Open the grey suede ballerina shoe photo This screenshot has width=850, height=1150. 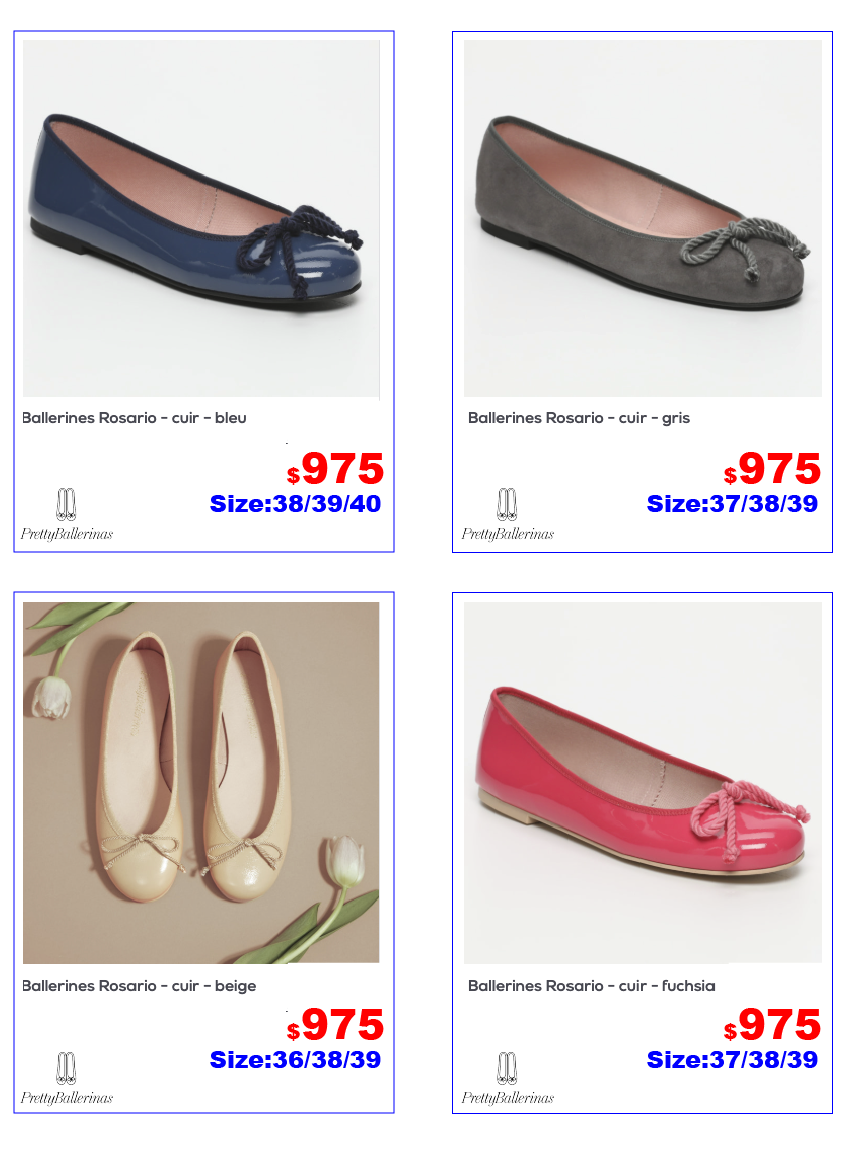(642, 219)
